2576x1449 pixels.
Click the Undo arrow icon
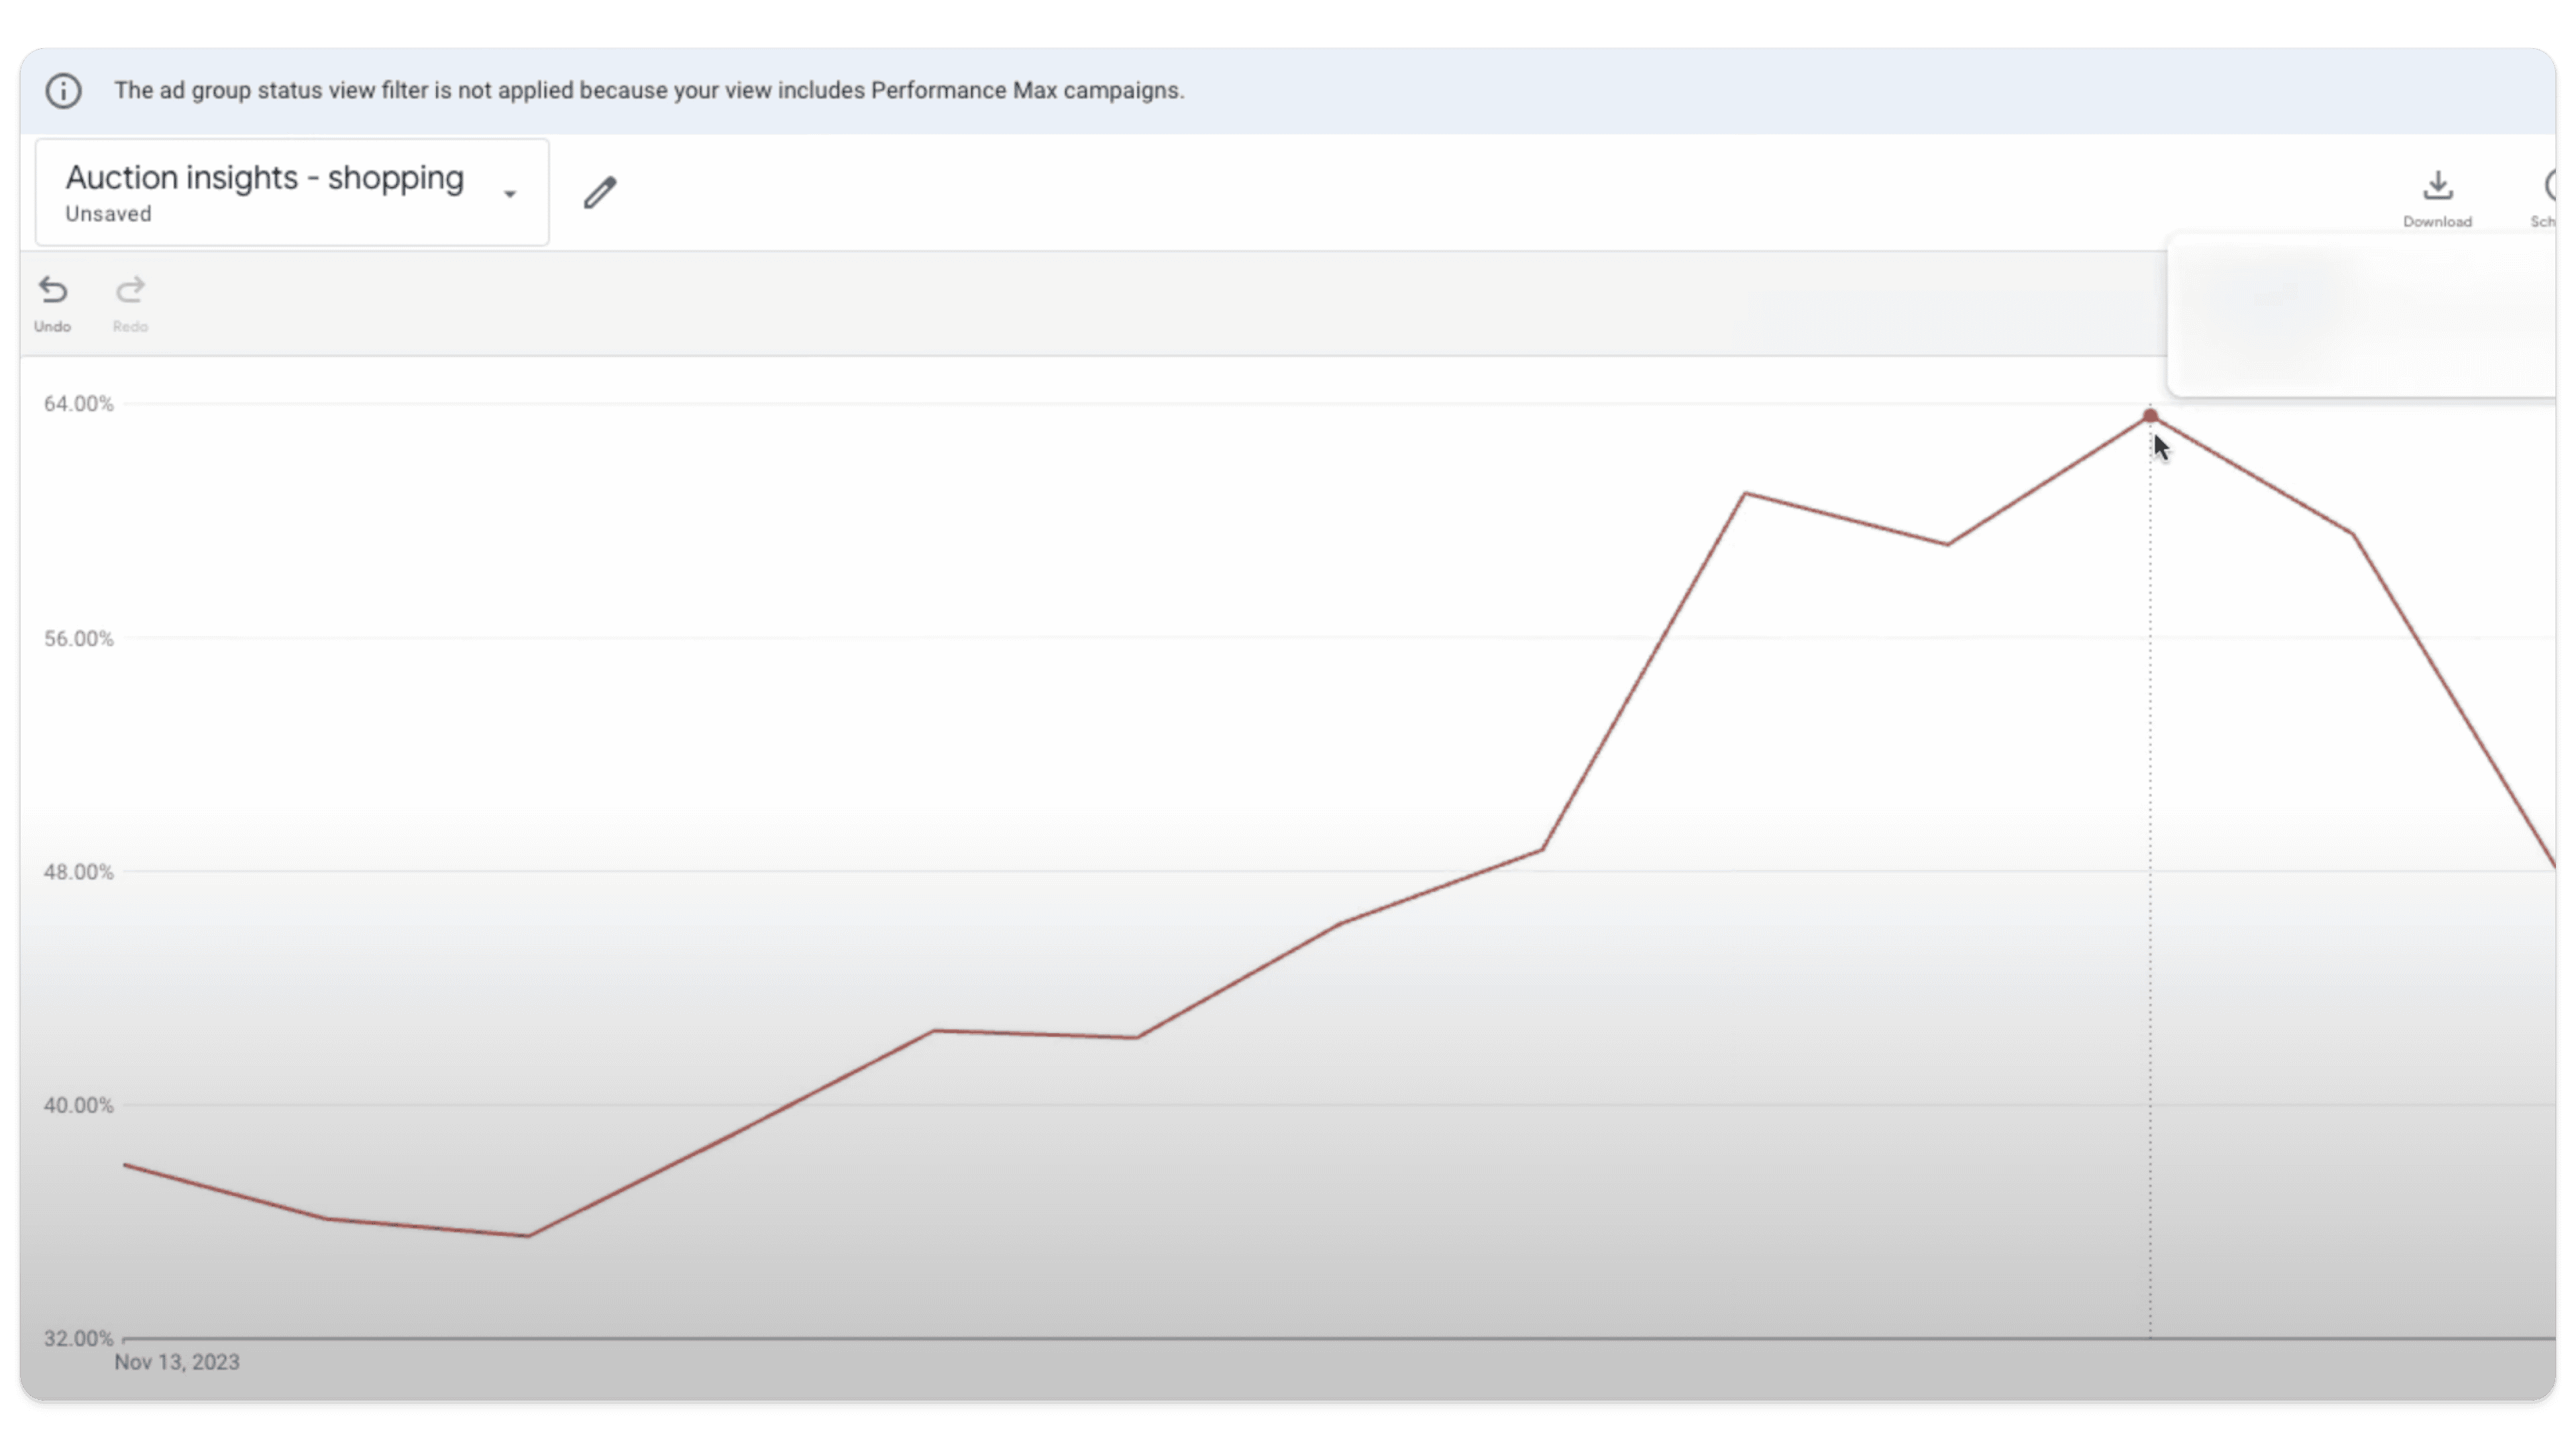coord(53,291)
